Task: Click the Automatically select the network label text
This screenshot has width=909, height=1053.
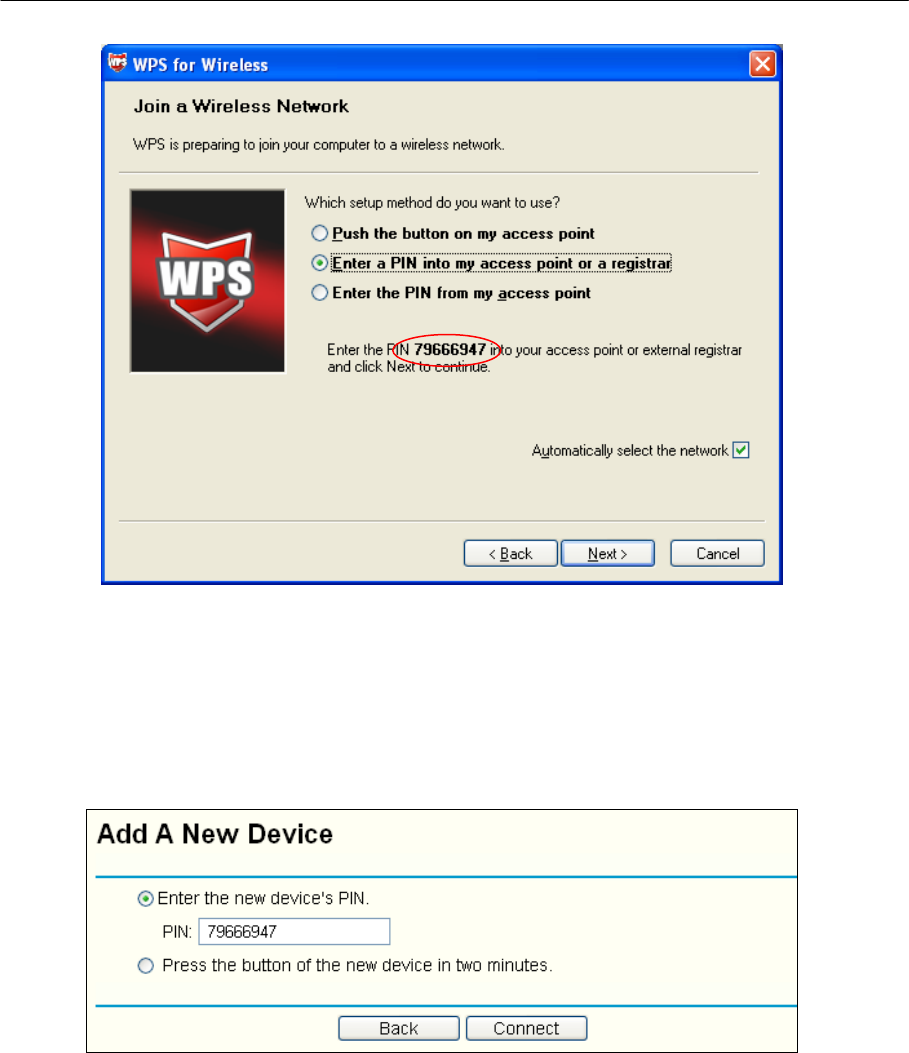Action: [630, 451]
